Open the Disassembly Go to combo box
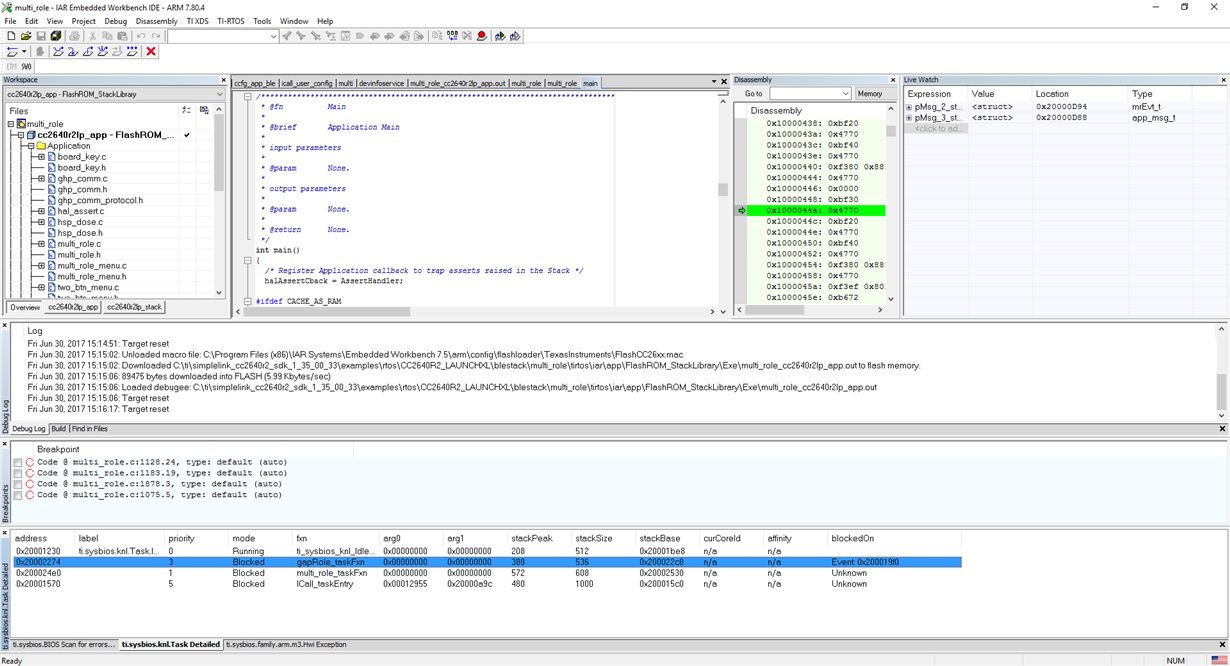1230x666 pixels. (809, 93)
